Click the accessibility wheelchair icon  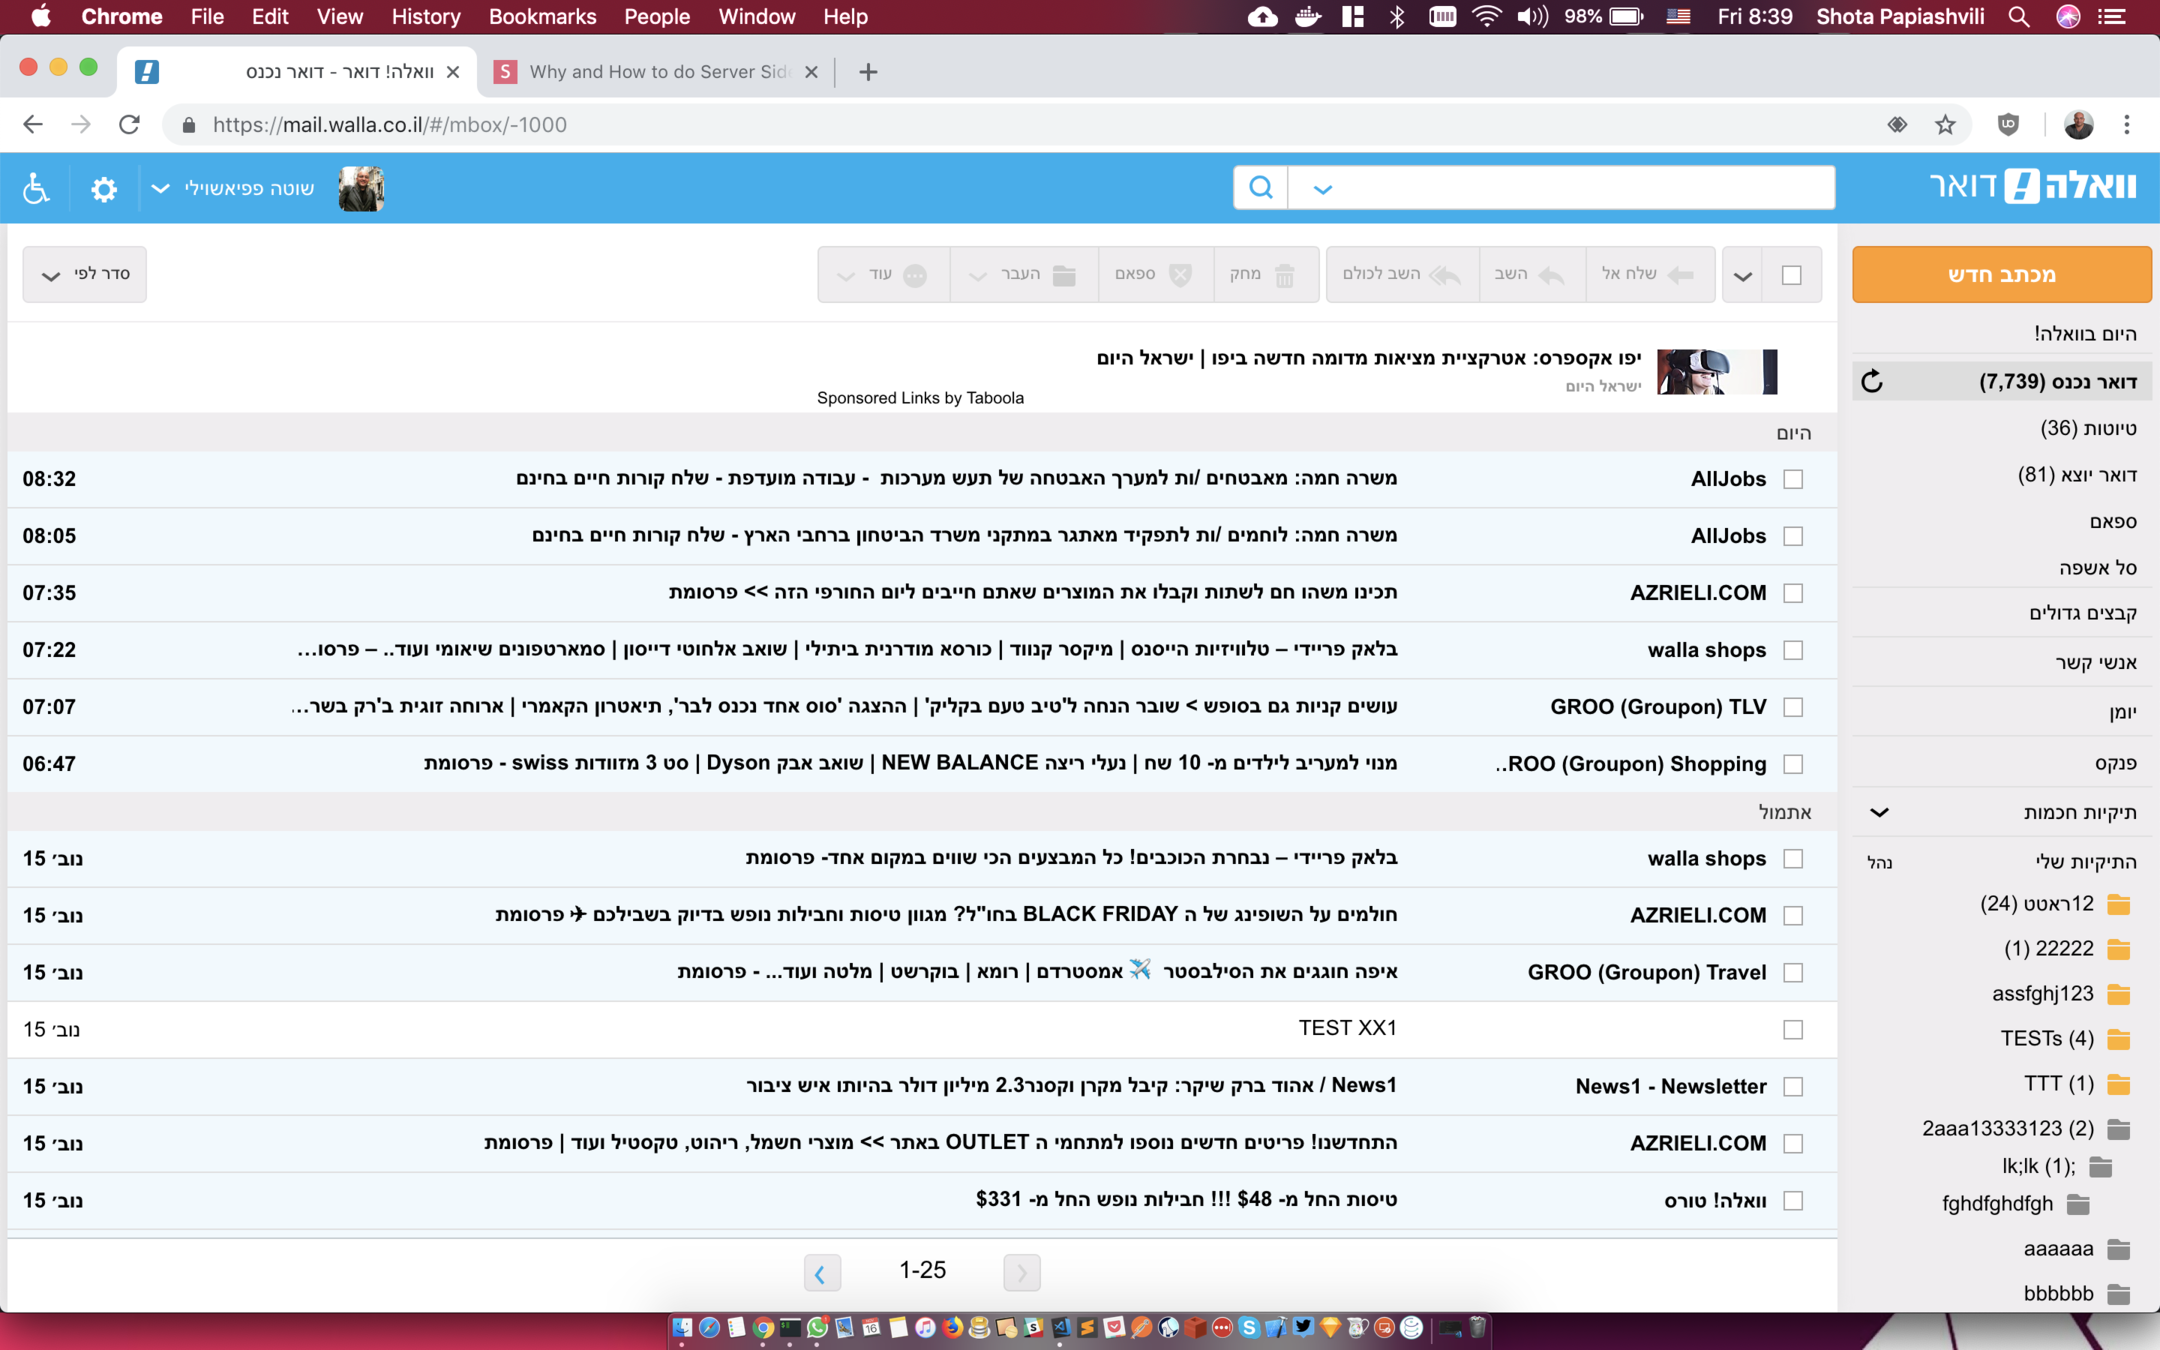(x=36, y=188)
